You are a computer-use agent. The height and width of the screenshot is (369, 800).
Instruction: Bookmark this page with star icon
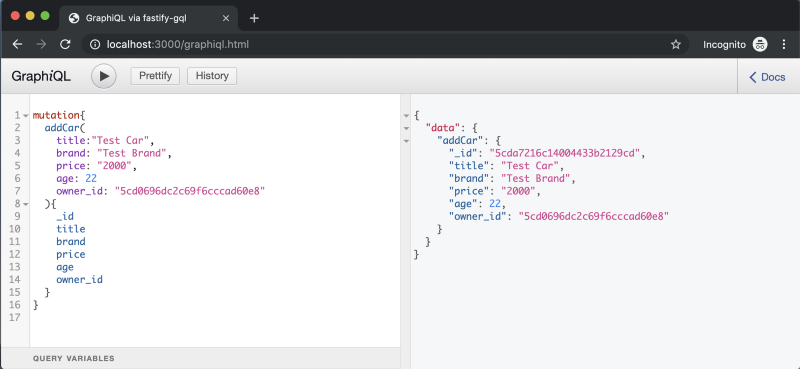[676, 44]
